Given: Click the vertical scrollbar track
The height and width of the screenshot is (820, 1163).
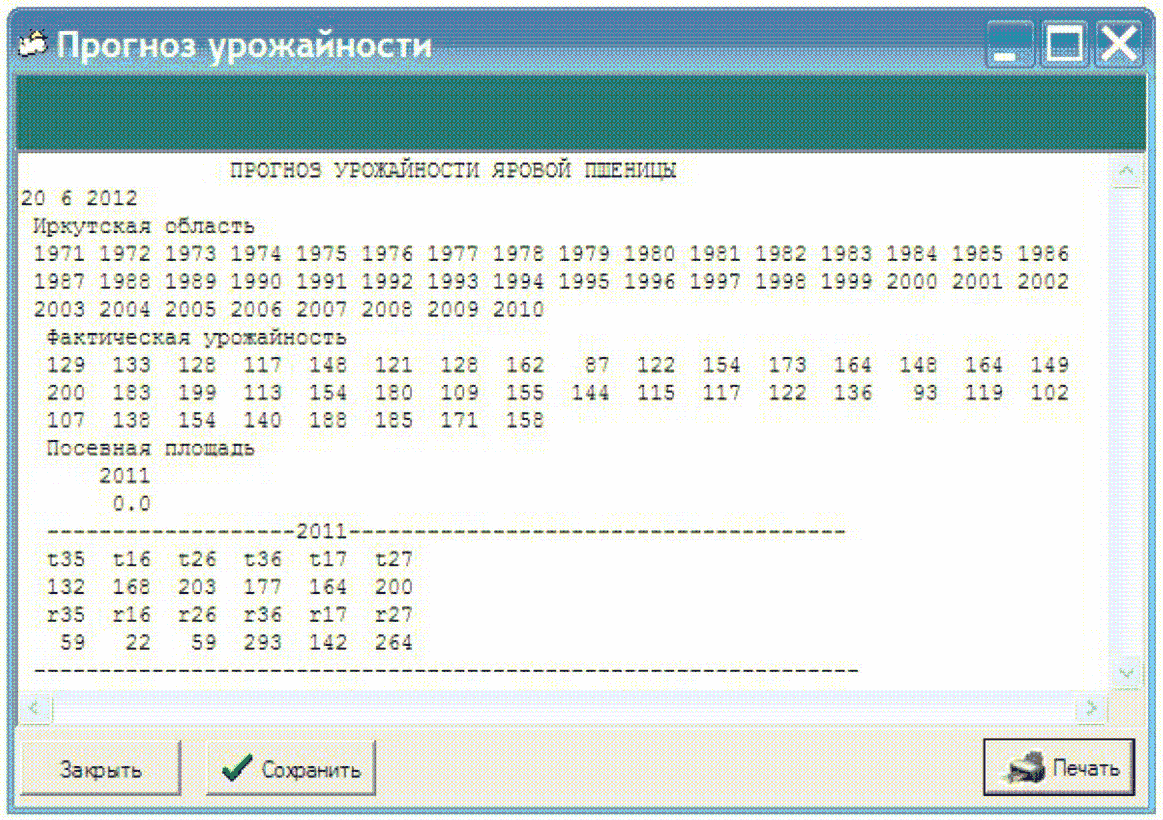Looking at the screenshot, I should point(1126,423).
